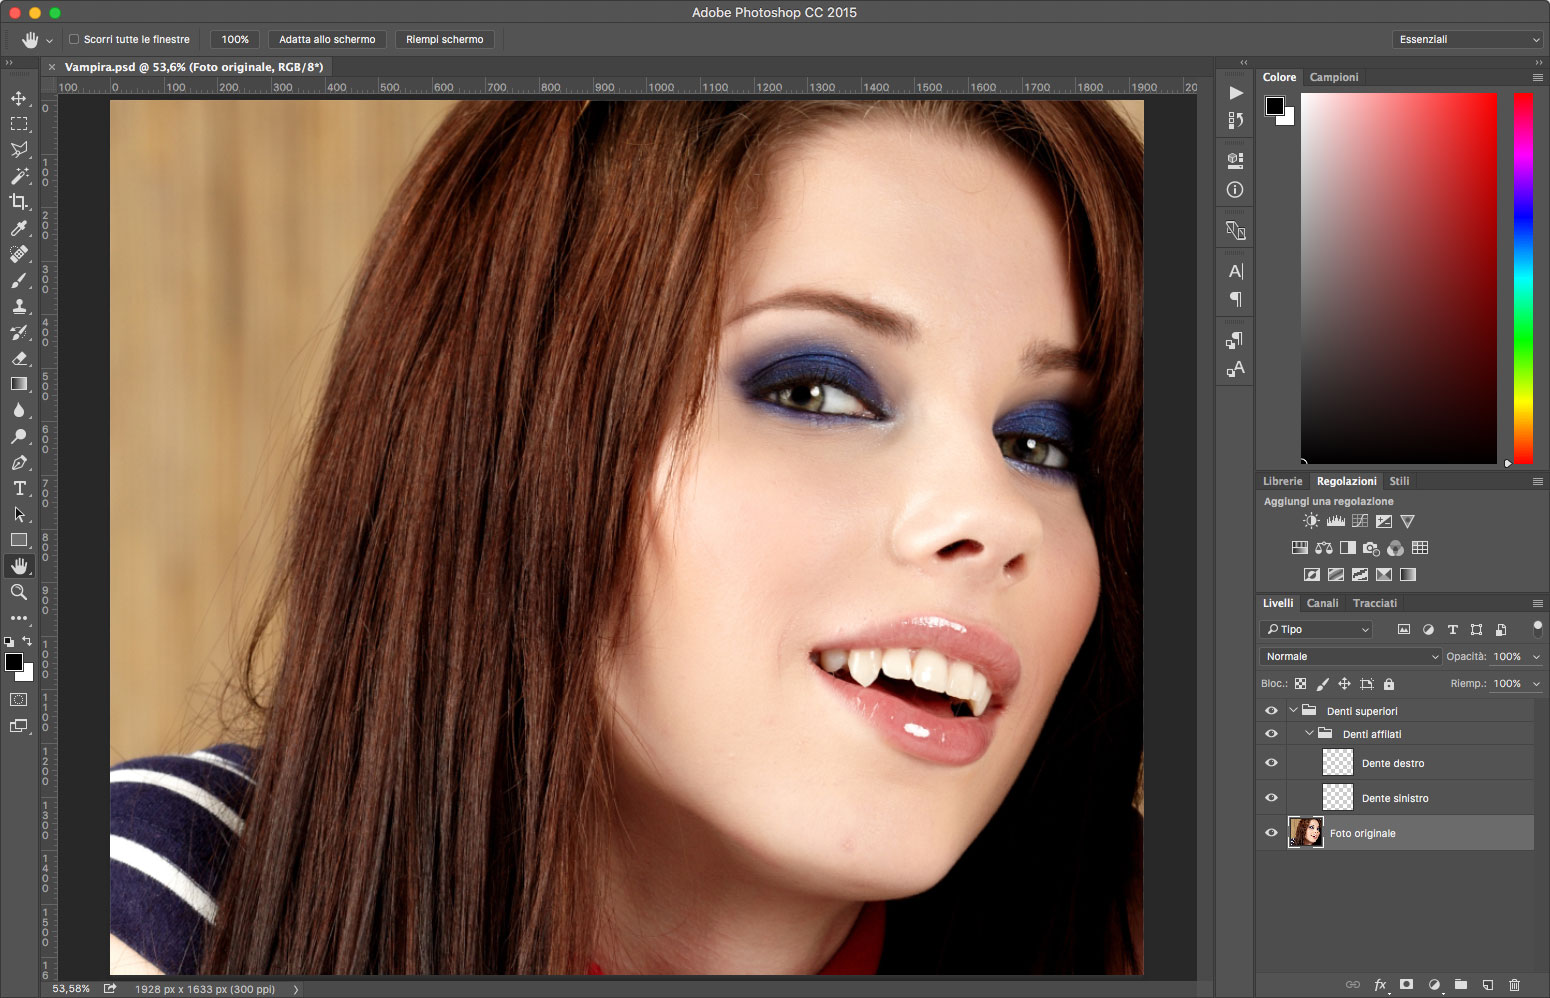Select the Pen tool
The height and width of the screenshot is (998, 1550).
pyautogui.click(x=19, y=462)
